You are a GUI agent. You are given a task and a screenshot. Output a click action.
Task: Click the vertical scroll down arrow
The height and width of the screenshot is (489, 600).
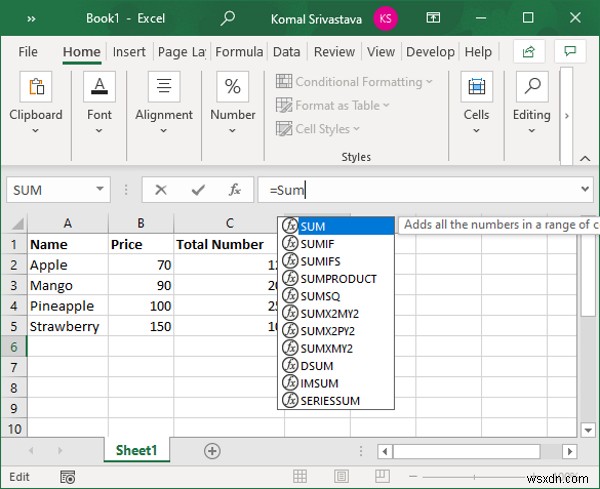[588, 430]
